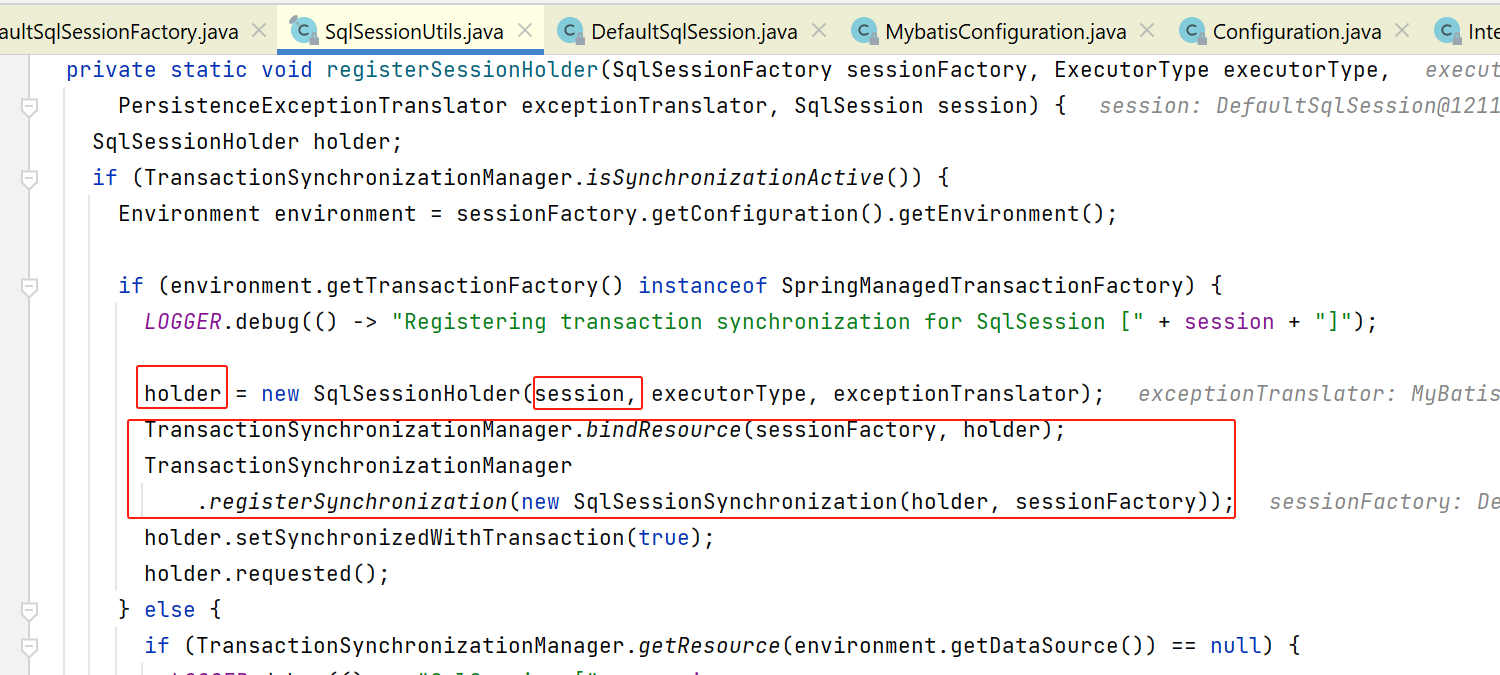This screenshot has height=675, width=1500.
Task: Fold the else block in the gutter
Action: pyautogui.click(x=29, y=610)
